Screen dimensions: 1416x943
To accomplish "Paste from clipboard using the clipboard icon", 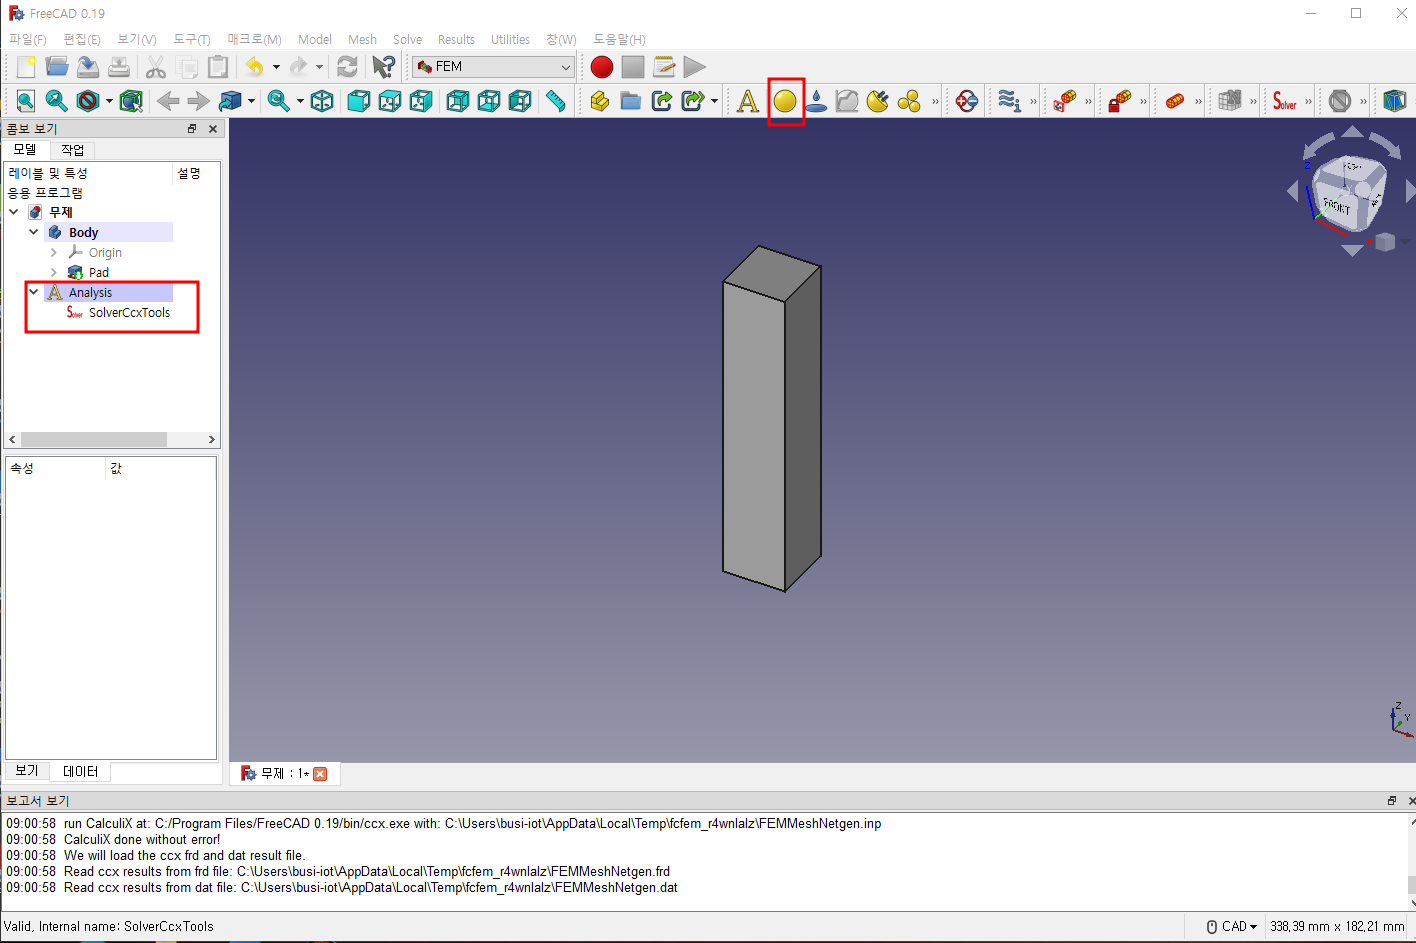I will click(x=218, y=67).
